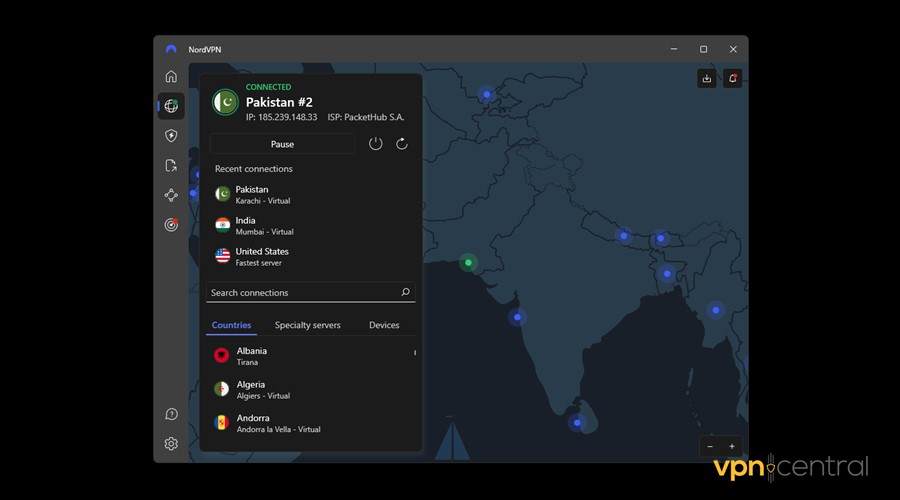Click the Search connections field

311,292
